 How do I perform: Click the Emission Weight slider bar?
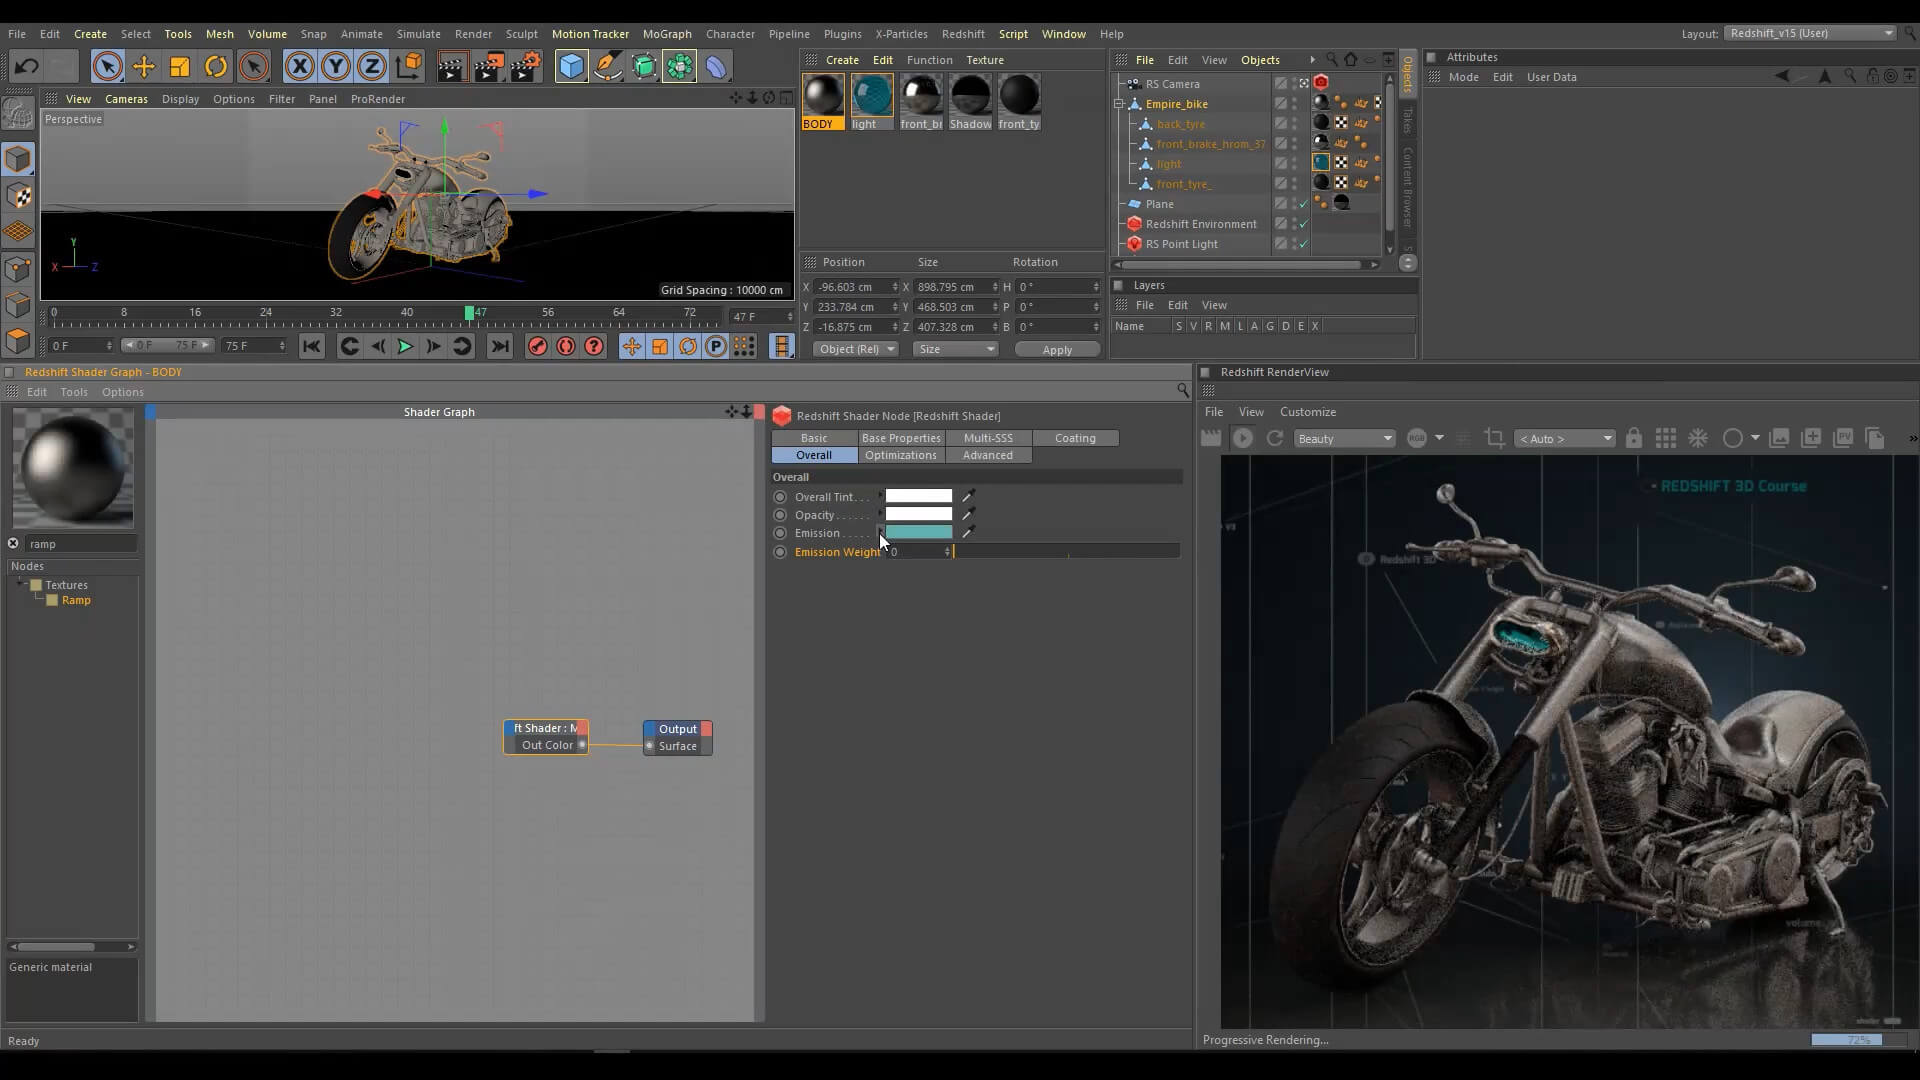click(x=1067, y=551)
